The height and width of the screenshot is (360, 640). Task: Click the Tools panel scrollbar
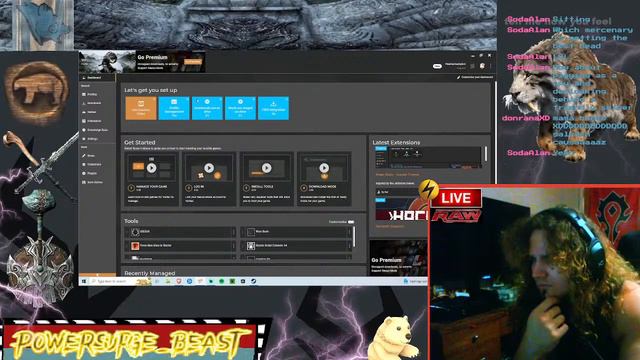click(354, 237)
